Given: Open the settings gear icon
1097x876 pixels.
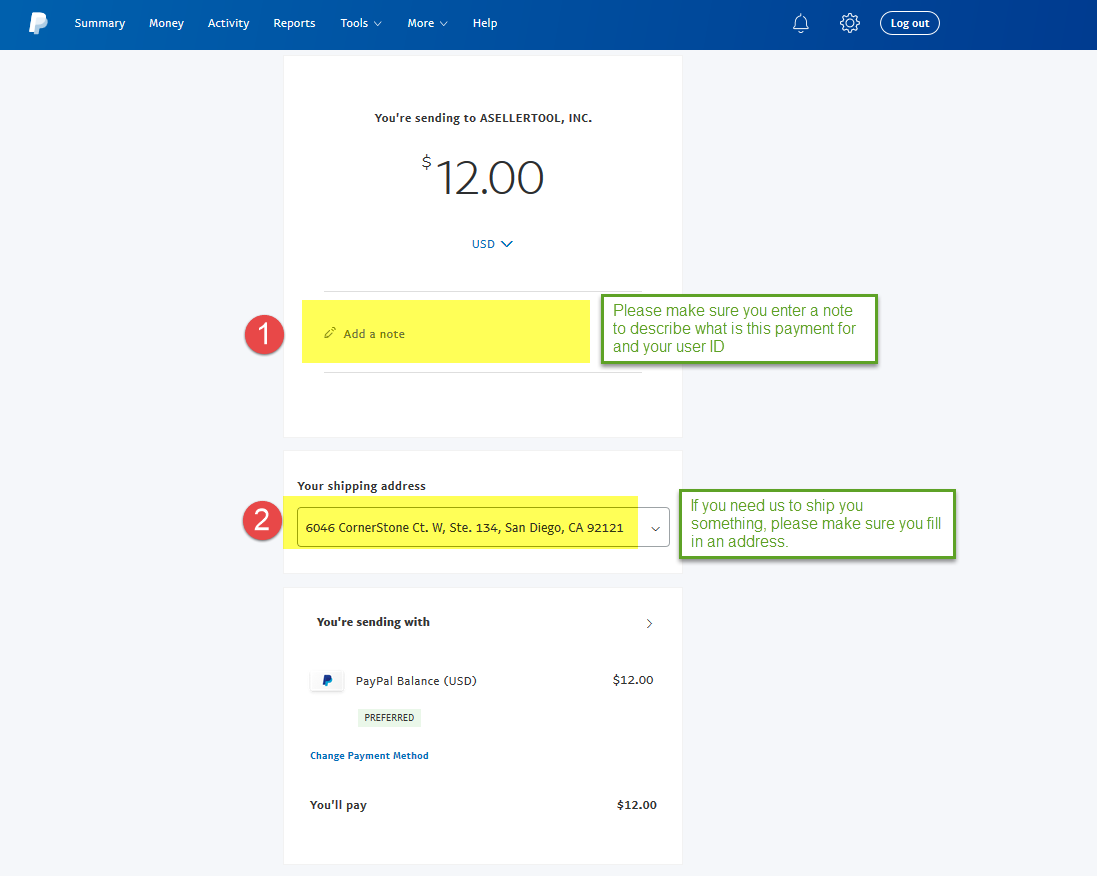Looking at the screenshot, I should [x=849, y=23].
